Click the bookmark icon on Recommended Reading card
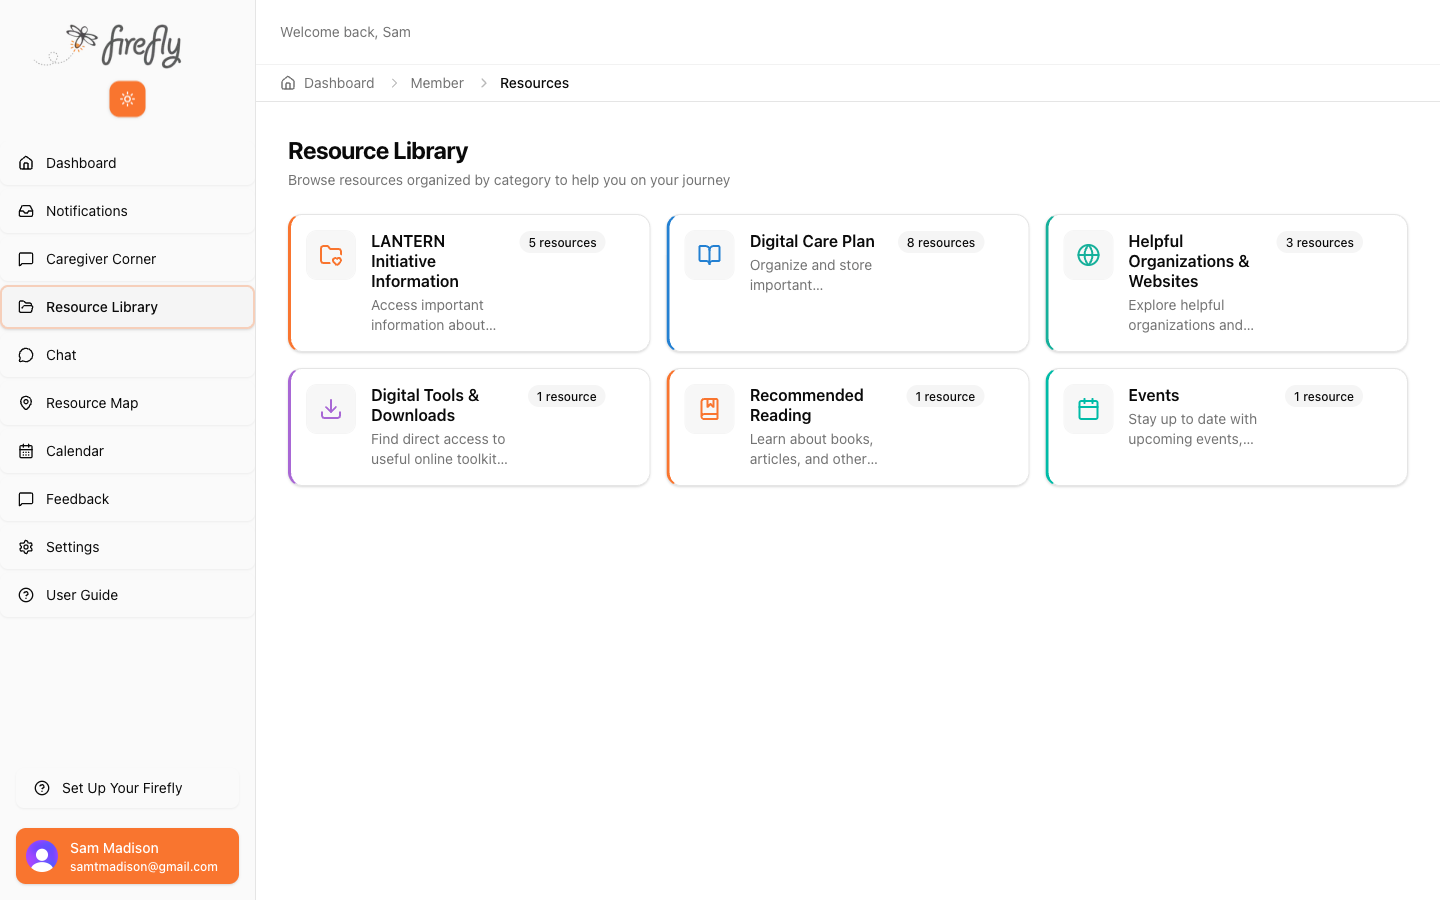Viewport: 1440px width, 900px height. (x=708, y=409)
